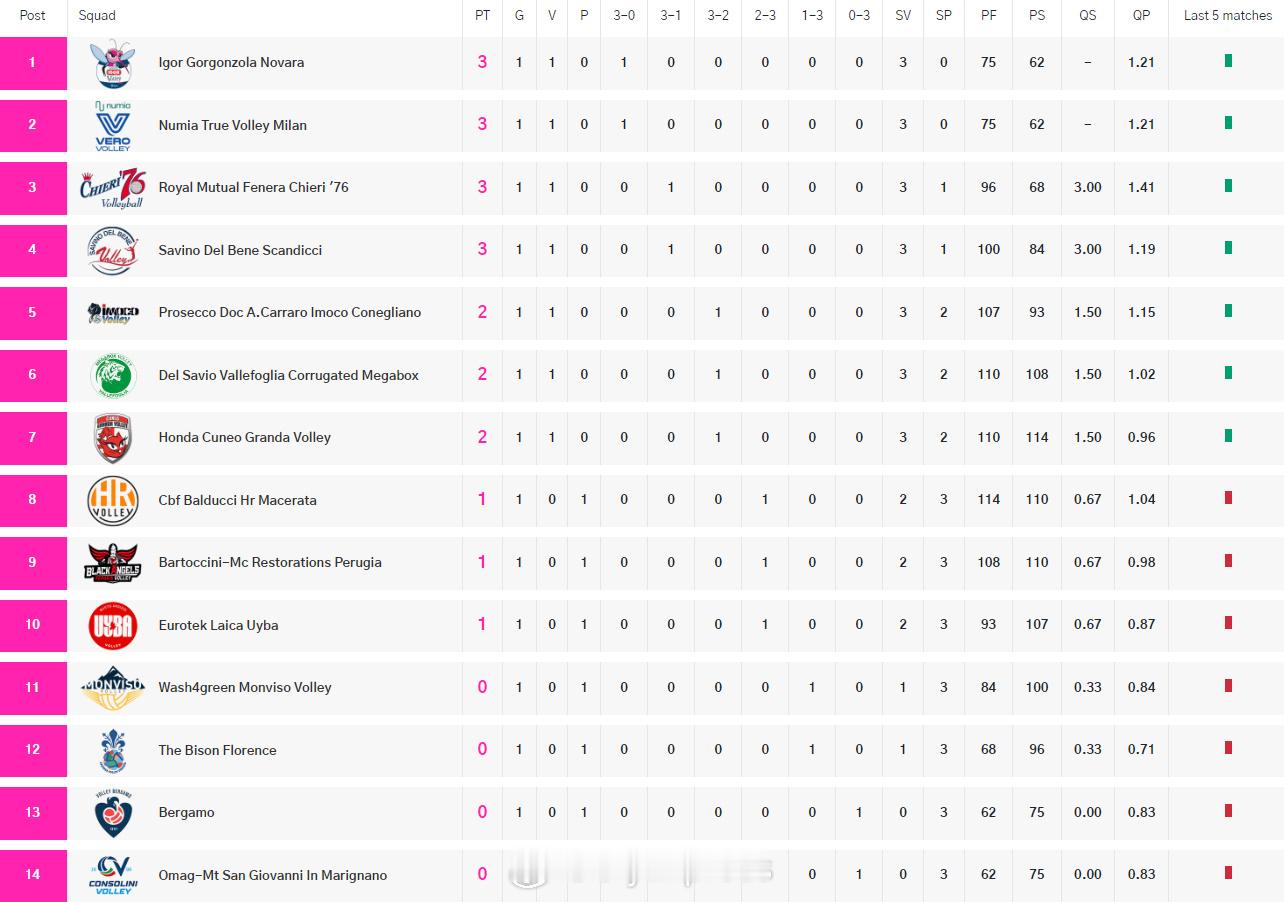
Task: Click QP value 0.71 for Bison Florence
Action: (x=1141, y=749)
